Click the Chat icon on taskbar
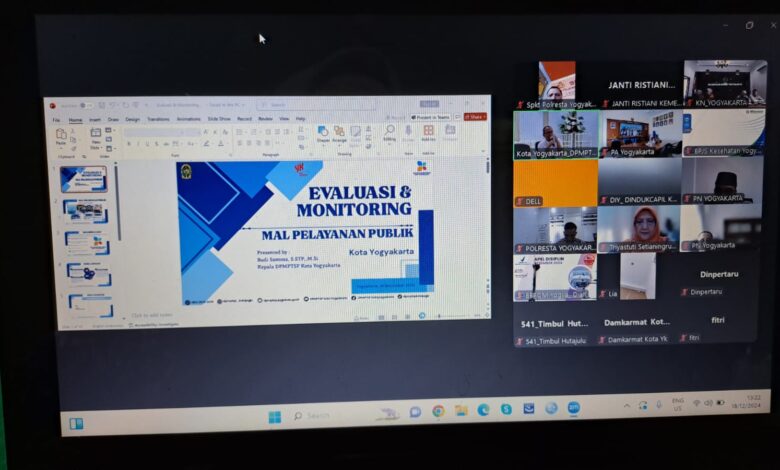 coord(415,412)
